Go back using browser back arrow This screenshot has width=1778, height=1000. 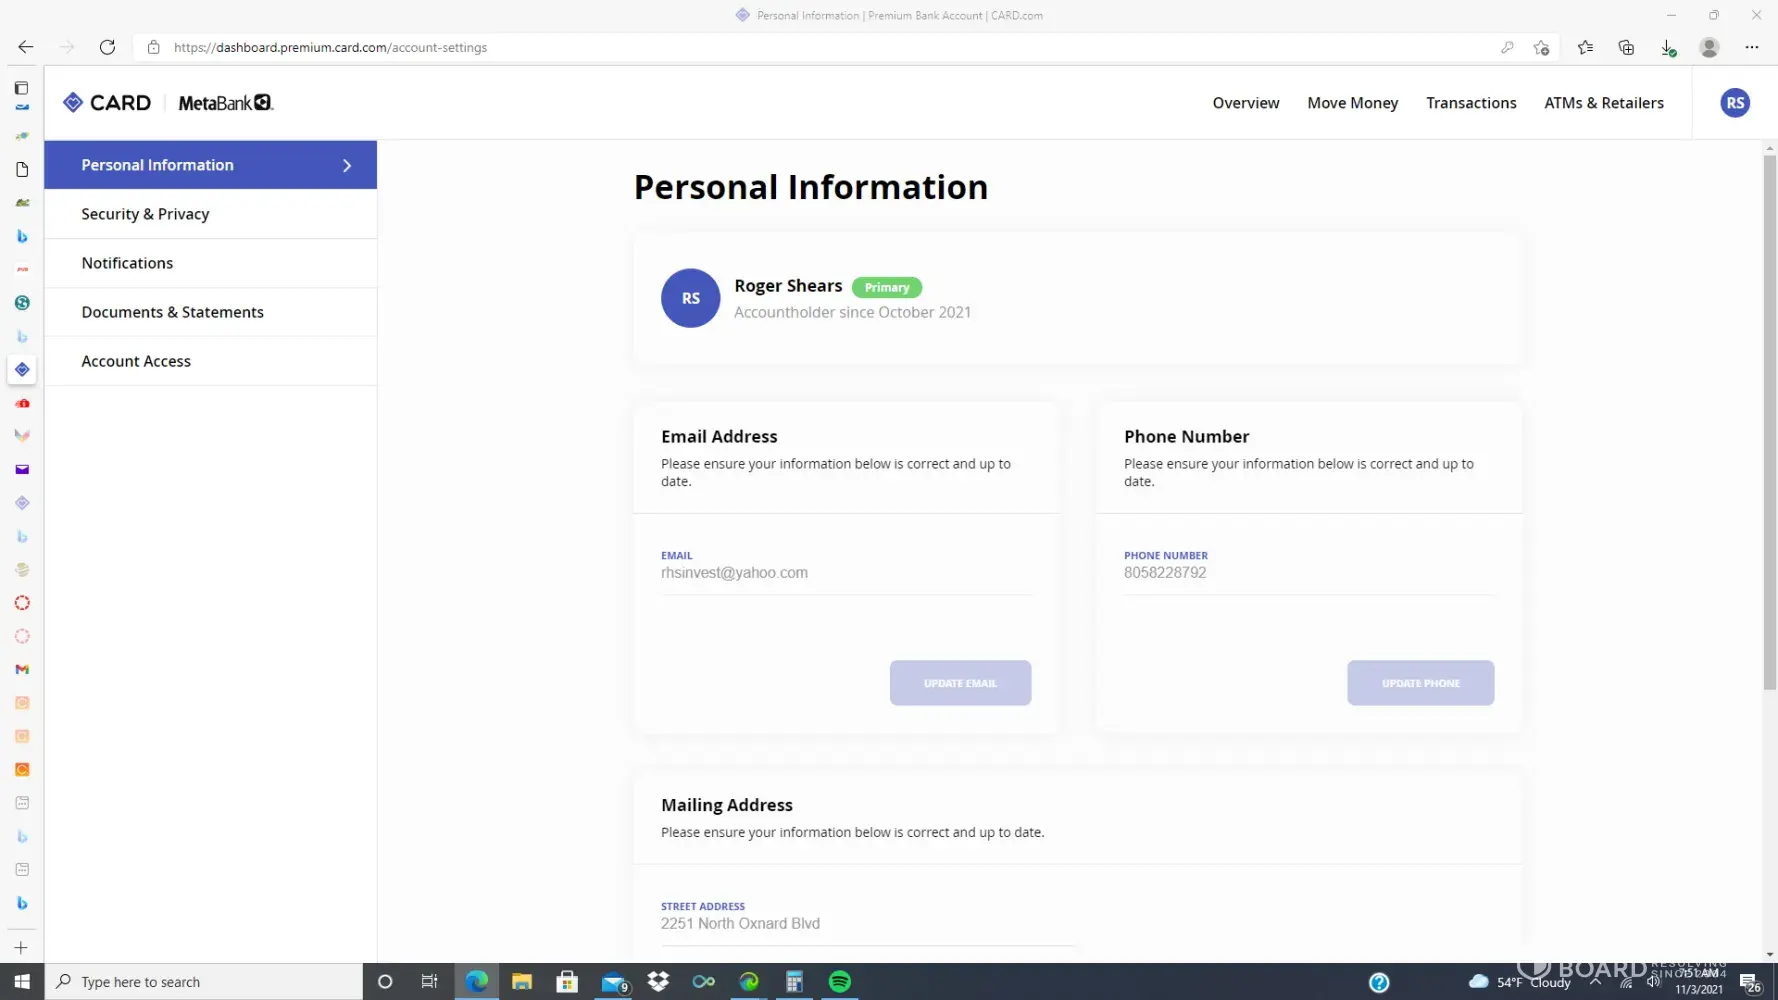pyautogui.click(x=26, y=47)
